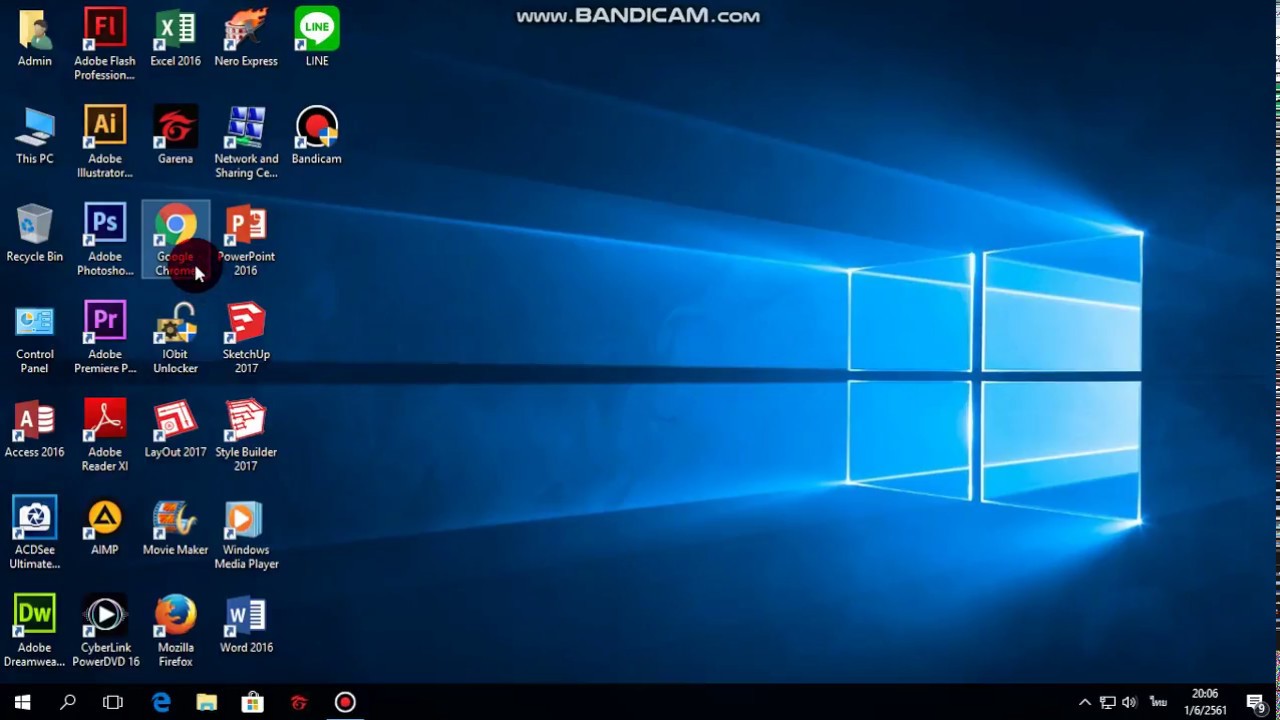The height and width of the screenshot is (720, 1280).
Task: Select the Network and Sharing Center icon
Action: (246, 142)
